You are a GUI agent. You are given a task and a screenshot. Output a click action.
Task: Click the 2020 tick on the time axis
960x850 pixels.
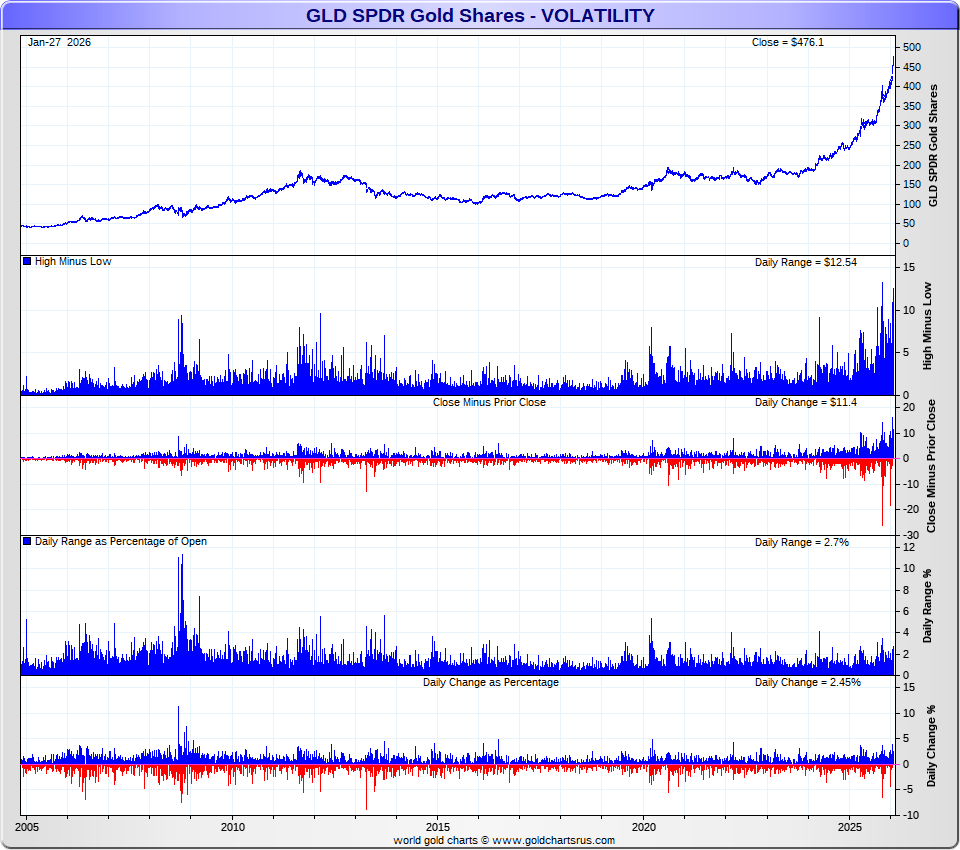644,827
